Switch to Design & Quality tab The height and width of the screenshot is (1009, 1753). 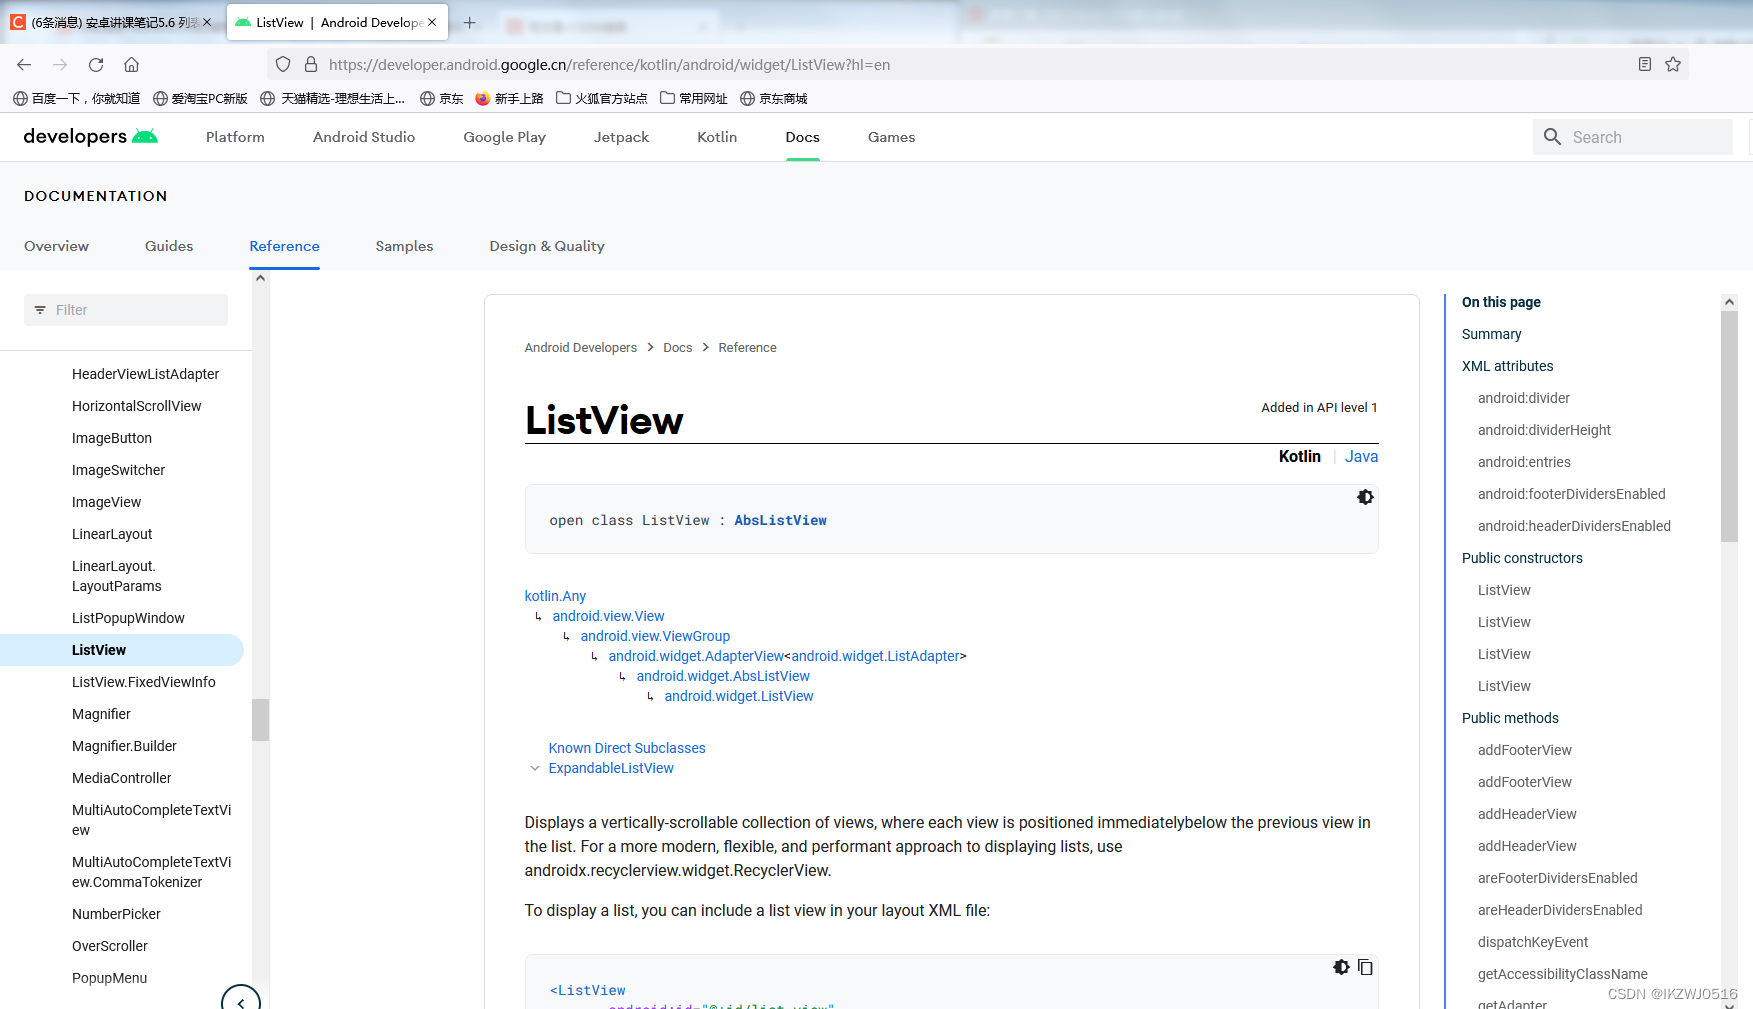(x=547, y=246)
